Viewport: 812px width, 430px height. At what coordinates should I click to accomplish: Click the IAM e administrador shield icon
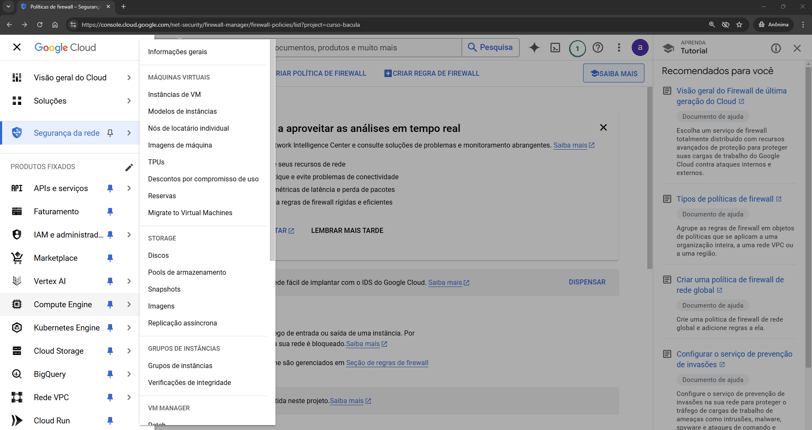pos(17,235)
